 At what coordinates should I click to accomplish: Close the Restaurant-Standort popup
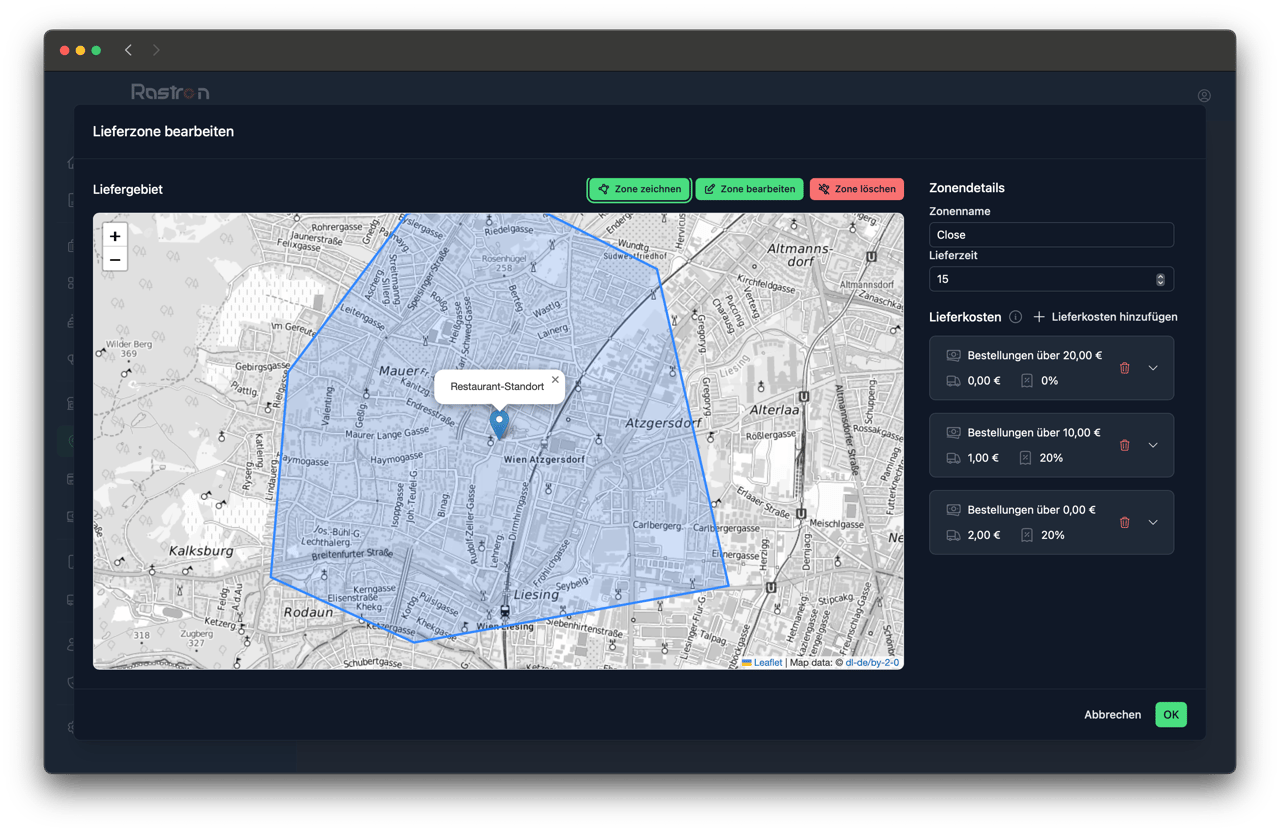tap(555, 380)
